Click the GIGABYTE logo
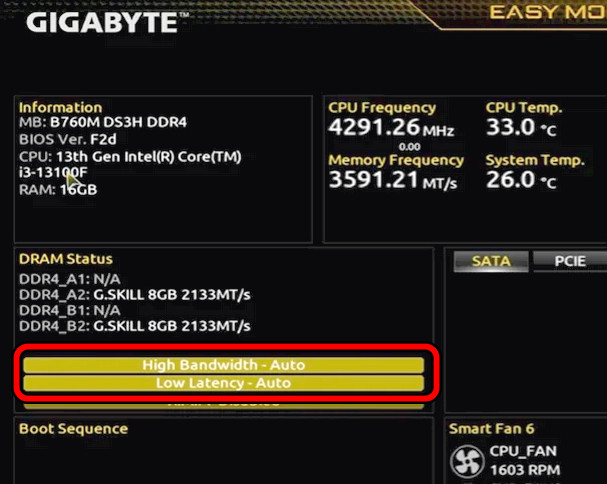This screenshot has width=607, height=484. 101,21
